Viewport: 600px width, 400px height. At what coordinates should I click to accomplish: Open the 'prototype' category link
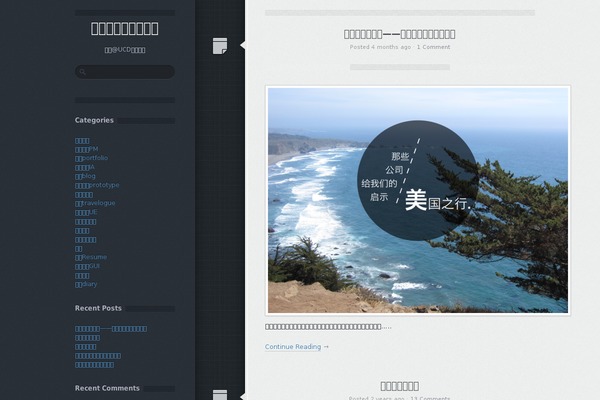point(97,185)
